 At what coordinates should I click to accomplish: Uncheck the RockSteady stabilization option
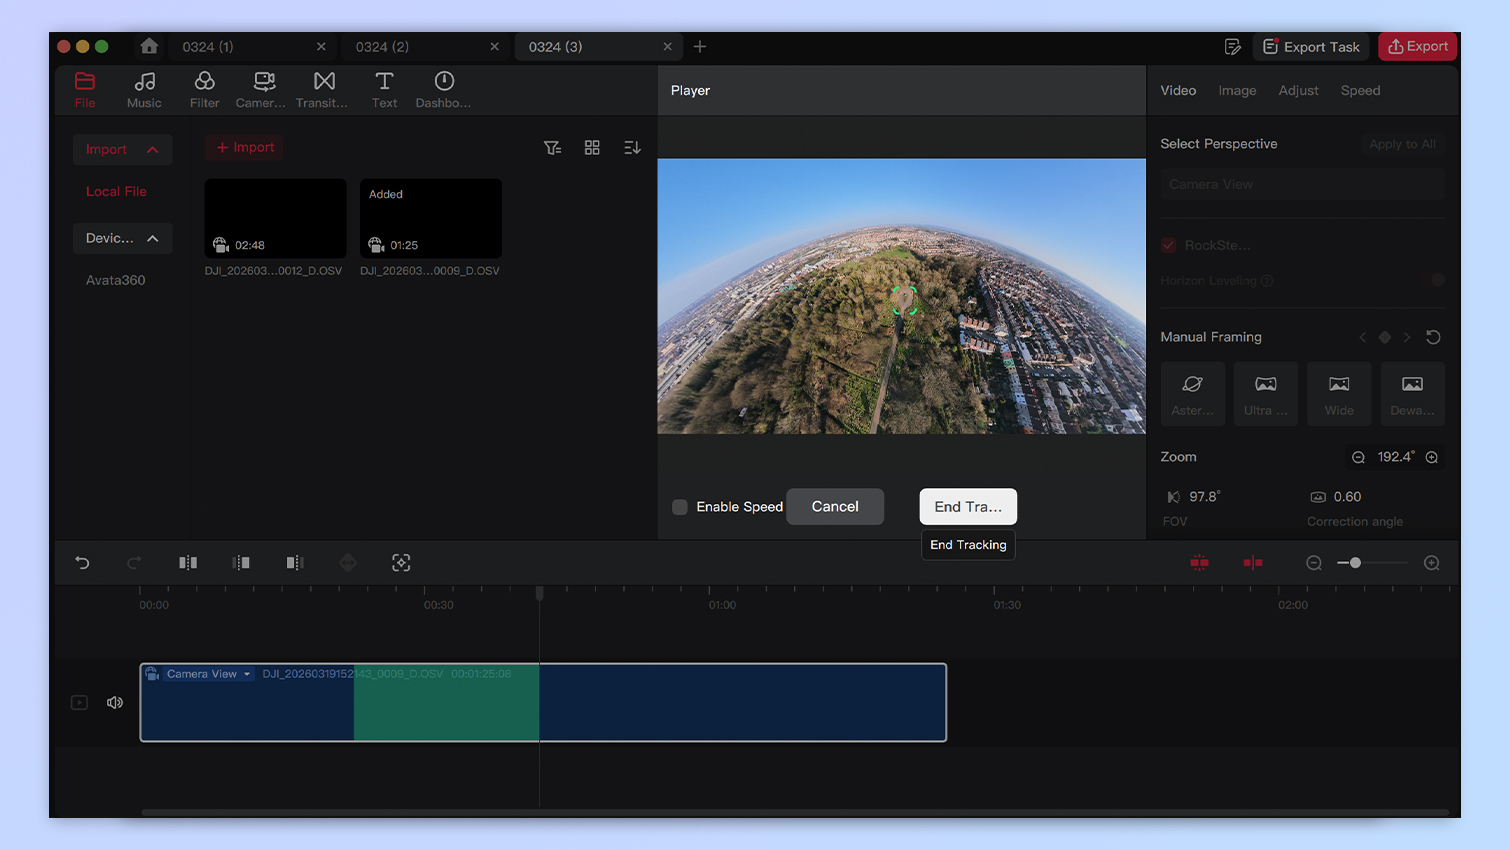[x=1166, y=244]
